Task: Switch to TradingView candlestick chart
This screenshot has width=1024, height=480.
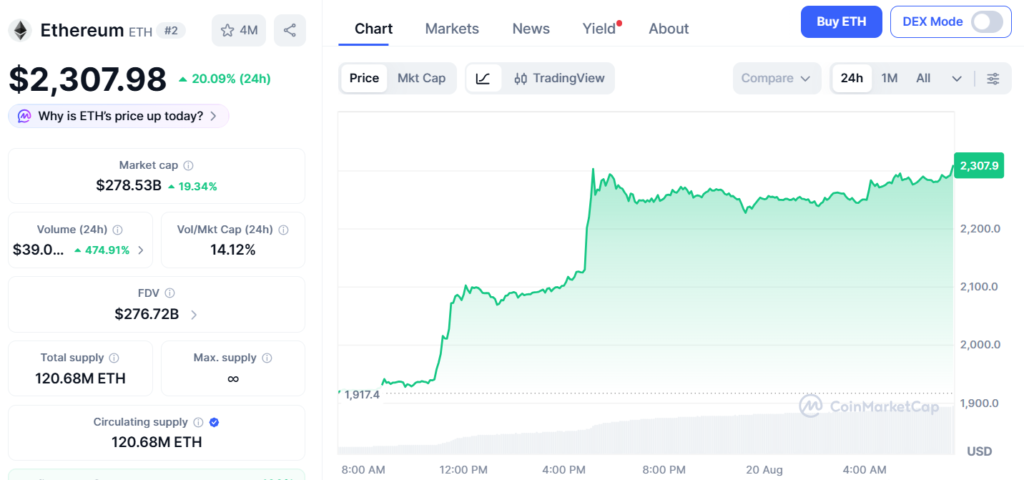Action: pos(559,78)
